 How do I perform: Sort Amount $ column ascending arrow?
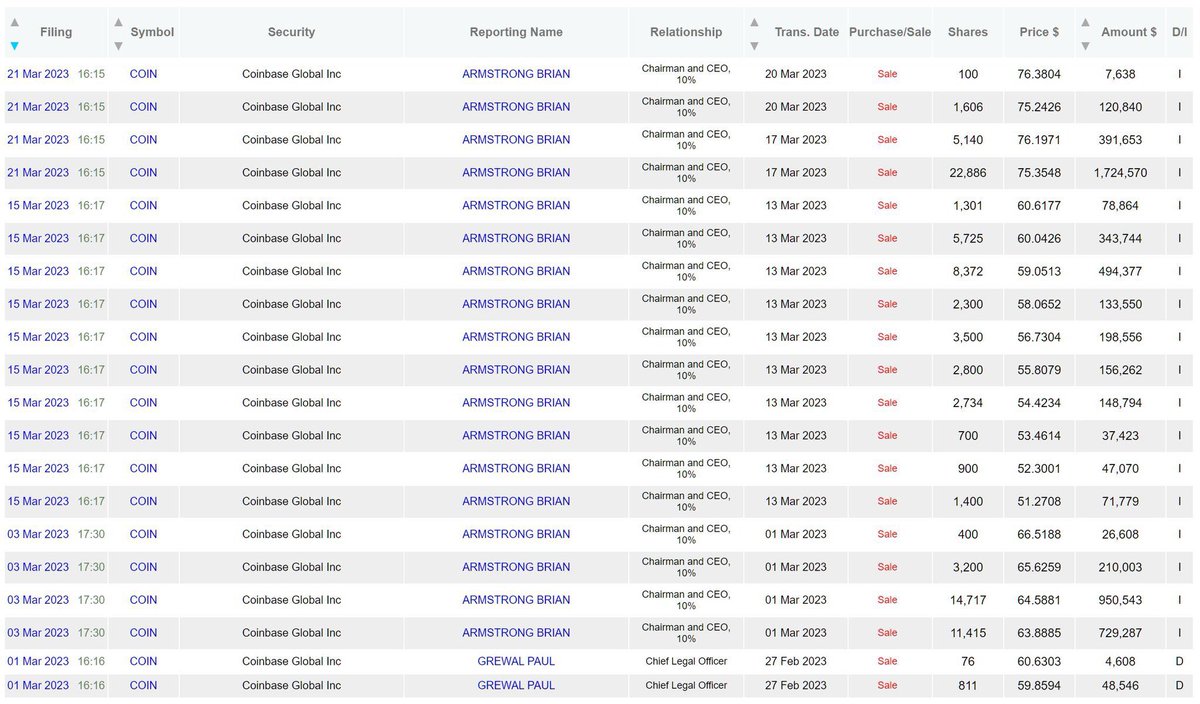[x=1085, y=21]
